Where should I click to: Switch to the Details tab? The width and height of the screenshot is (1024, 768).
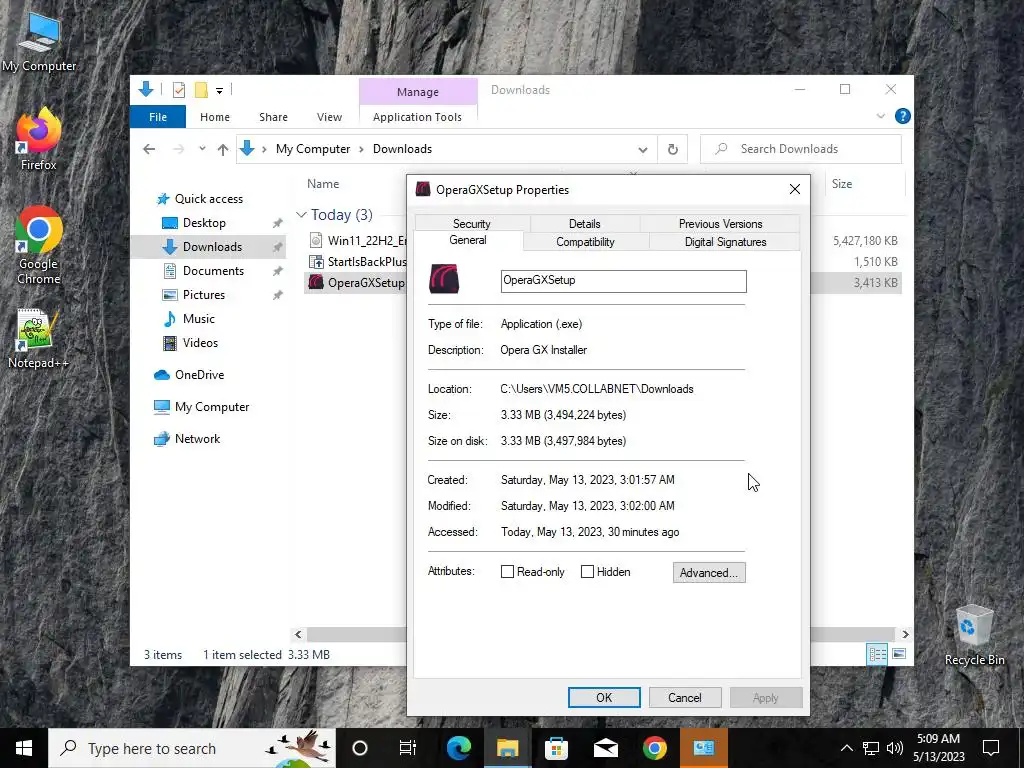pyautogui.click(x=584, y=223)
